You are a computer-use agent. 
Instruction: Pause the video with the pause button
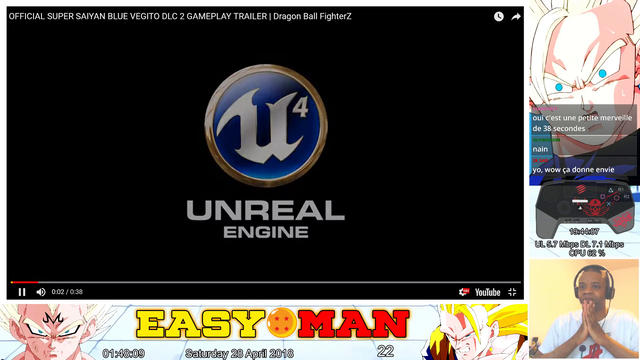[x=22, y=292]
